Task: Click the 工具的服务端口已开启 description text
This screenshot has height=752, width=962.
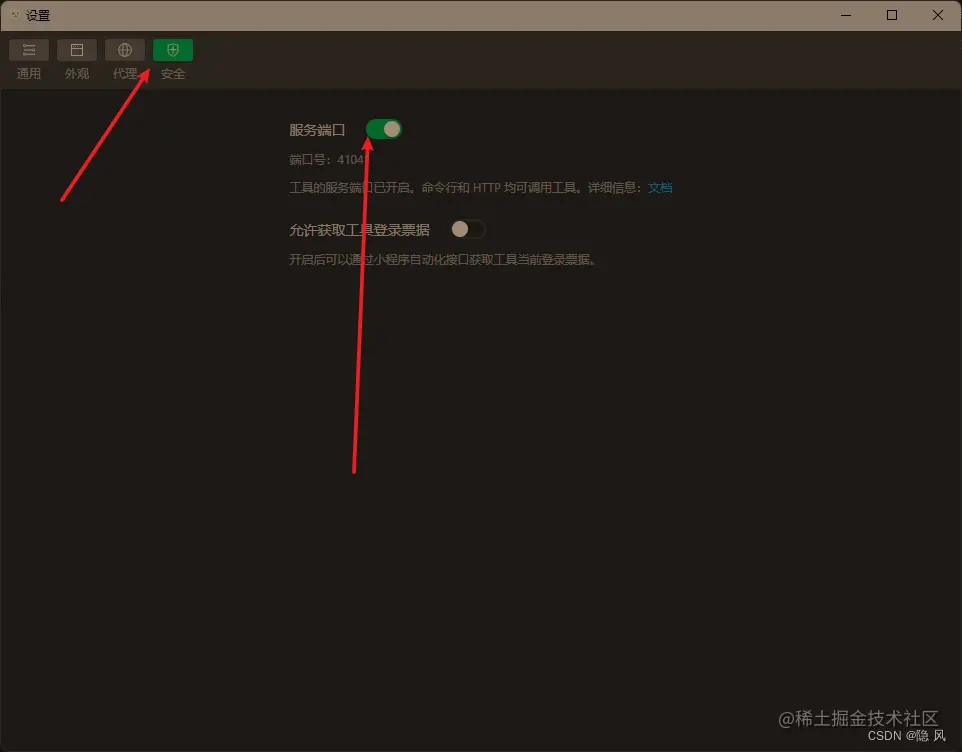Action: [468, 188]
